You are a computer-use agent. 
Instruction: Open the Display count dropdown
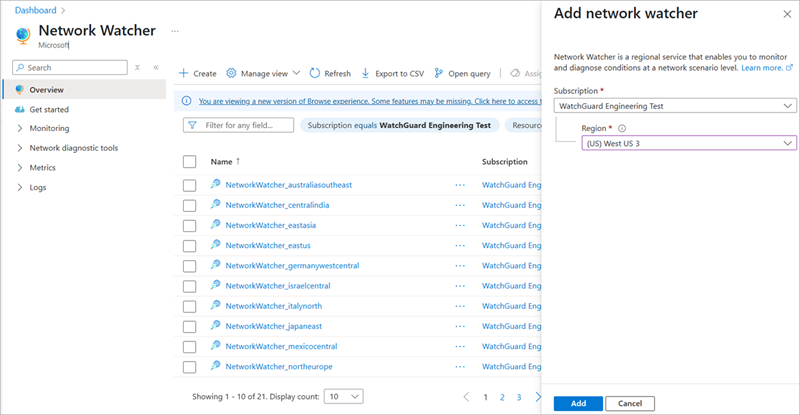click(344, 397)
